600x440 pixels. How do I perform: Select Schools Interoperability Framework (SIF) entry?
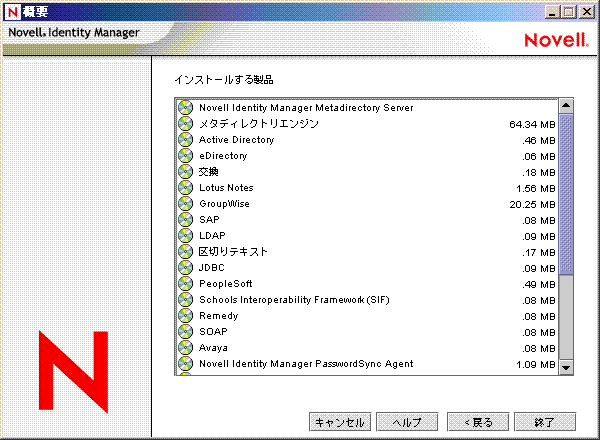click(x=367, y=300)
